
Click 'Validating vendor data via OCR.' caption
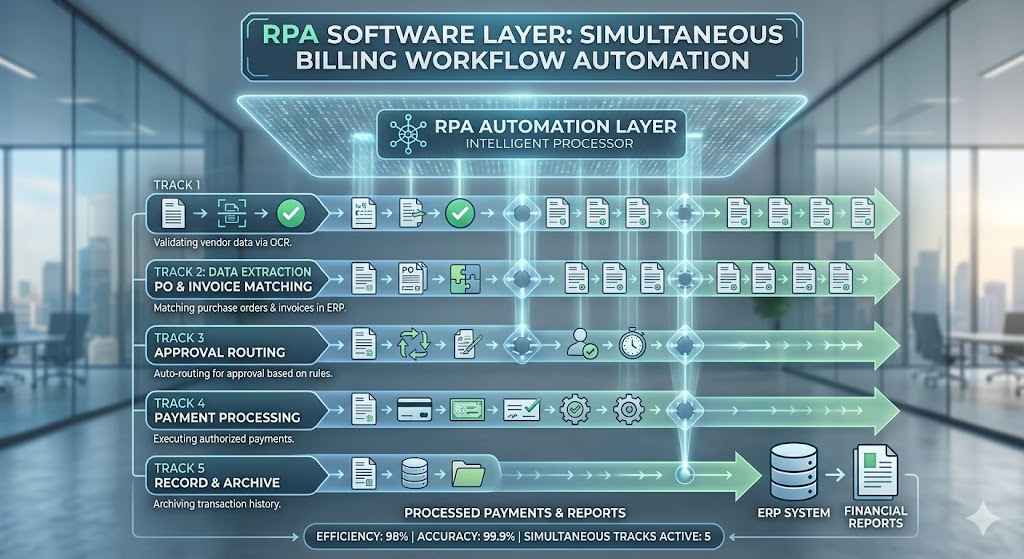tap(223, 242)
